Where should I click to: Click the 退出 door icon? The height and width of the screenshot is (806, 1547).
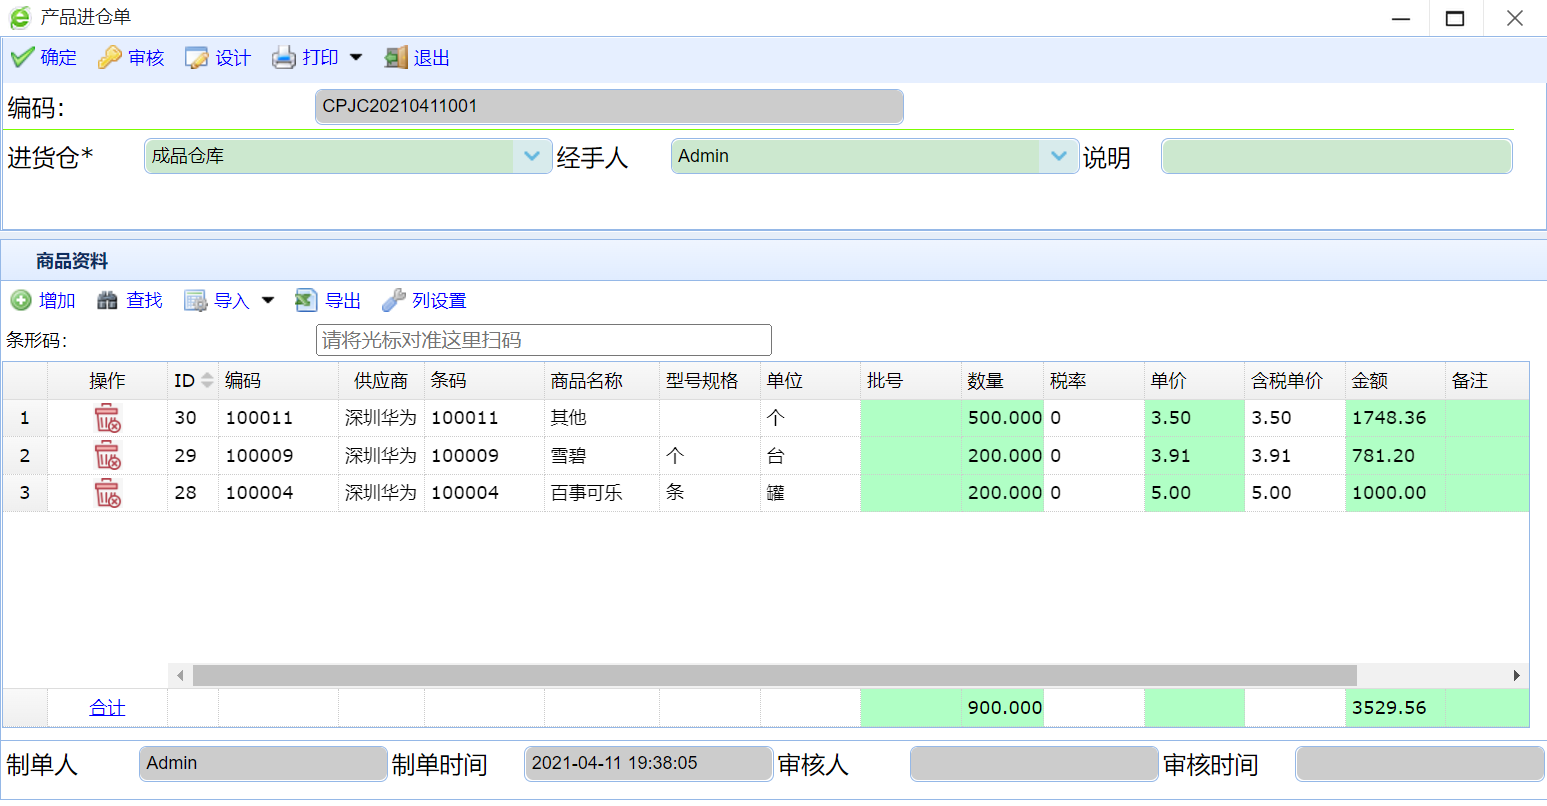click(x=396, y=58)
